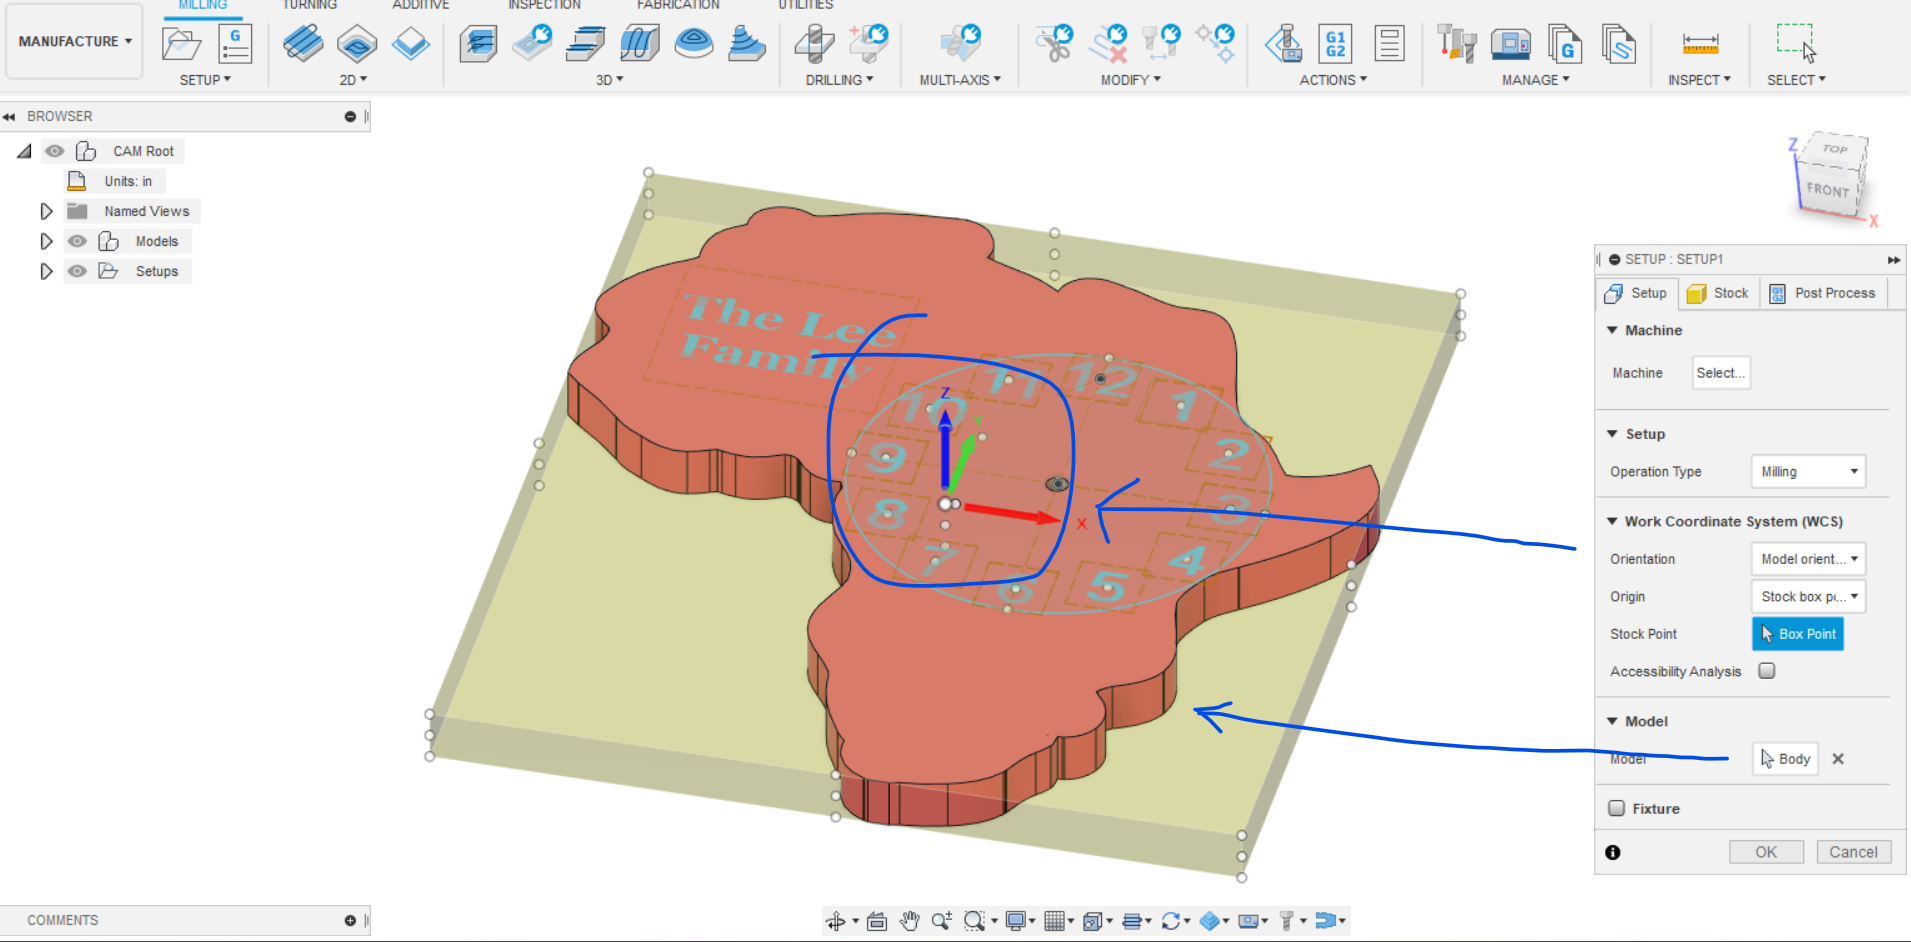Collapse the Work Coordinate System section

coord(1612,521)
